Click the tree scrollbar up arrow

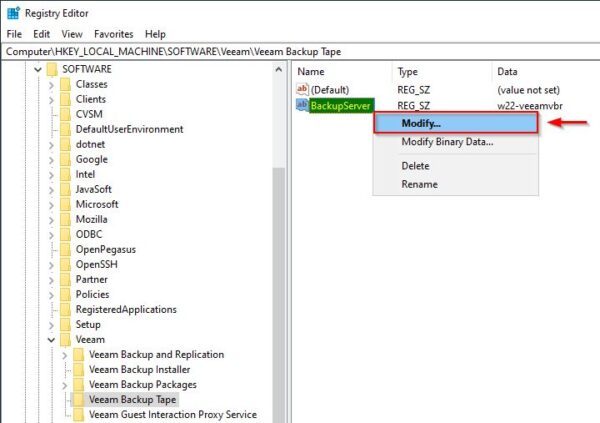[x=279, y=70]
